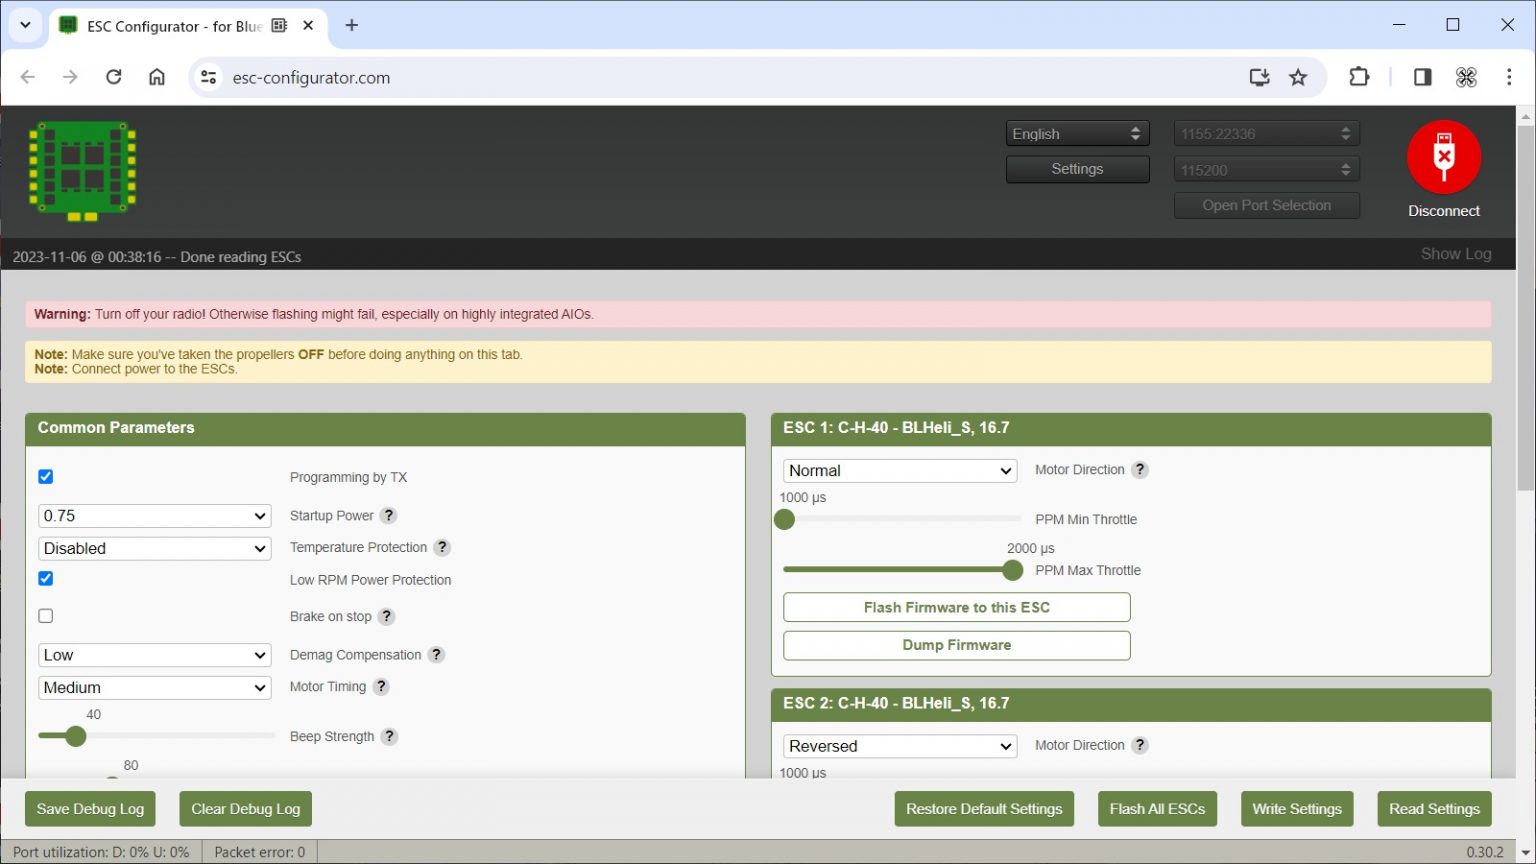Open help for Temperature Protection
This screenshot has width=1536, height=864.
coord(442,547)
